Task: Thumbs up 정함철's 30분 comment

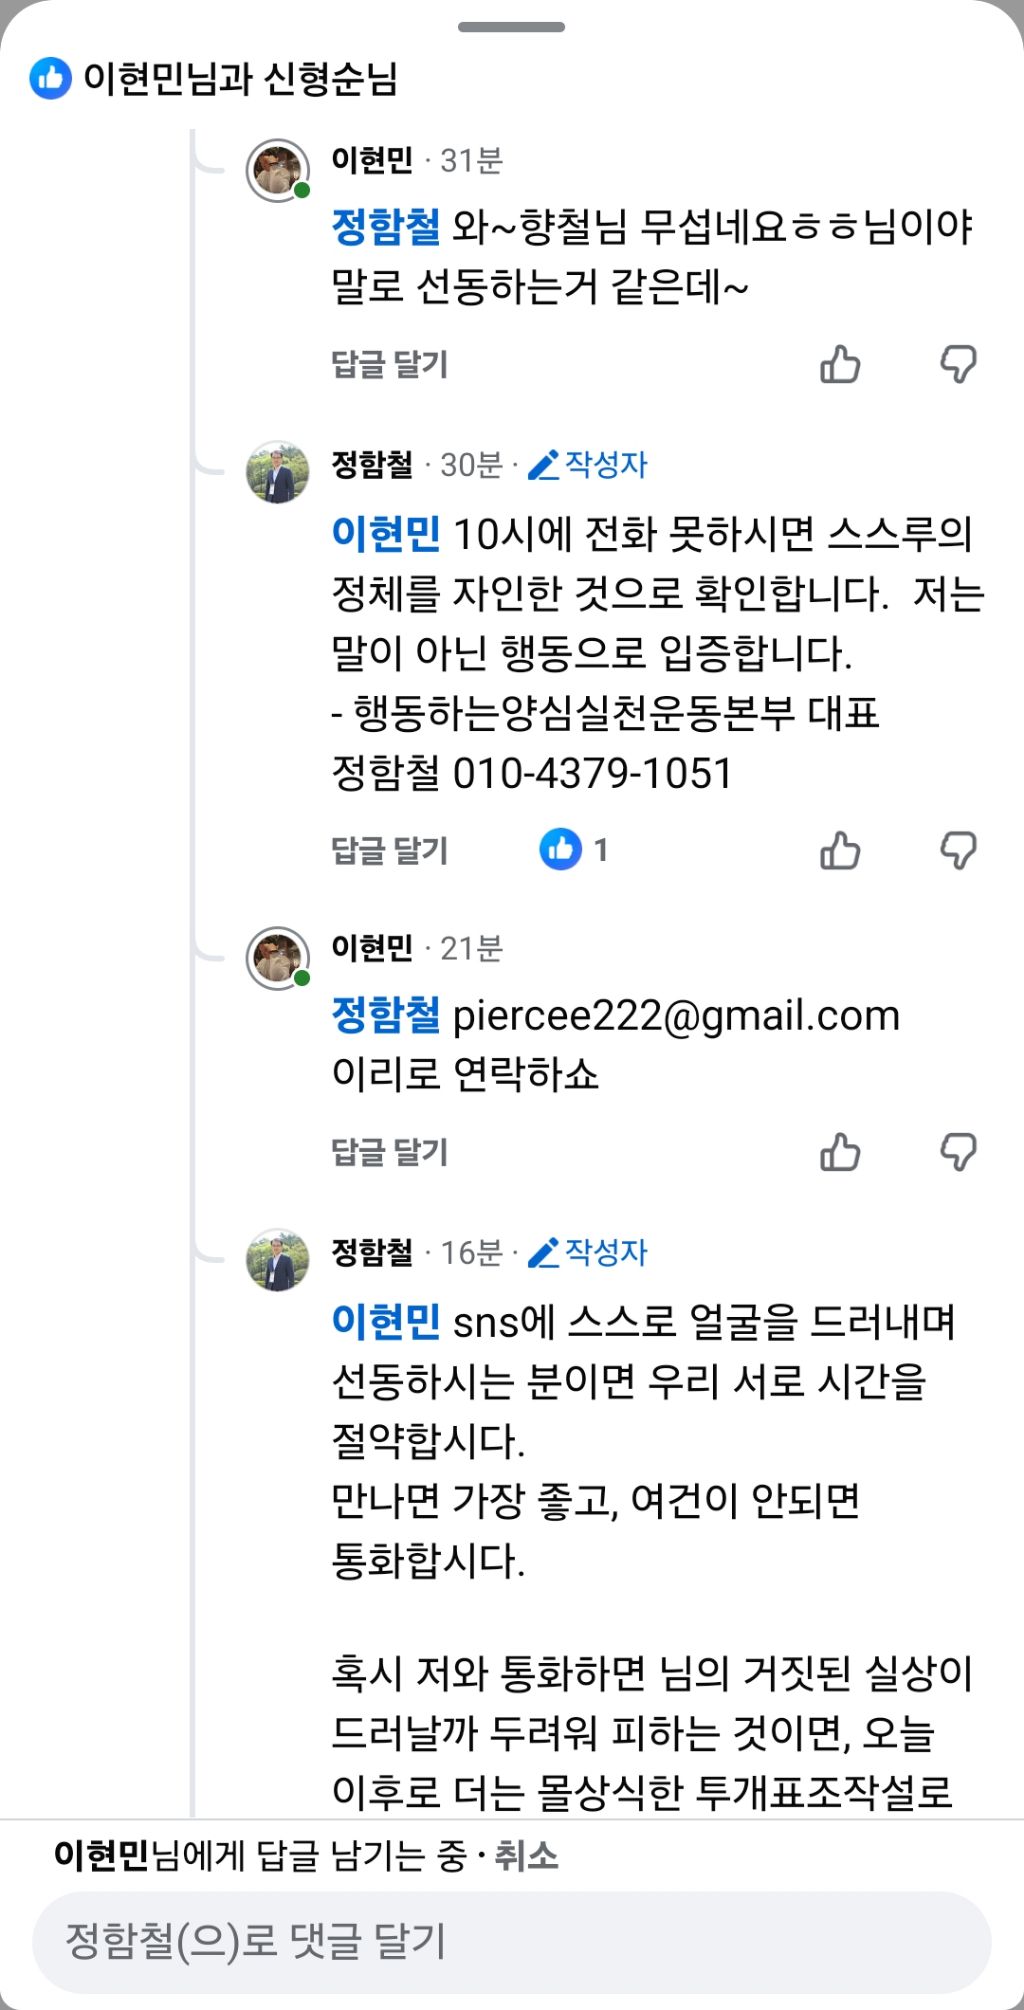Action: coord(840,851)
